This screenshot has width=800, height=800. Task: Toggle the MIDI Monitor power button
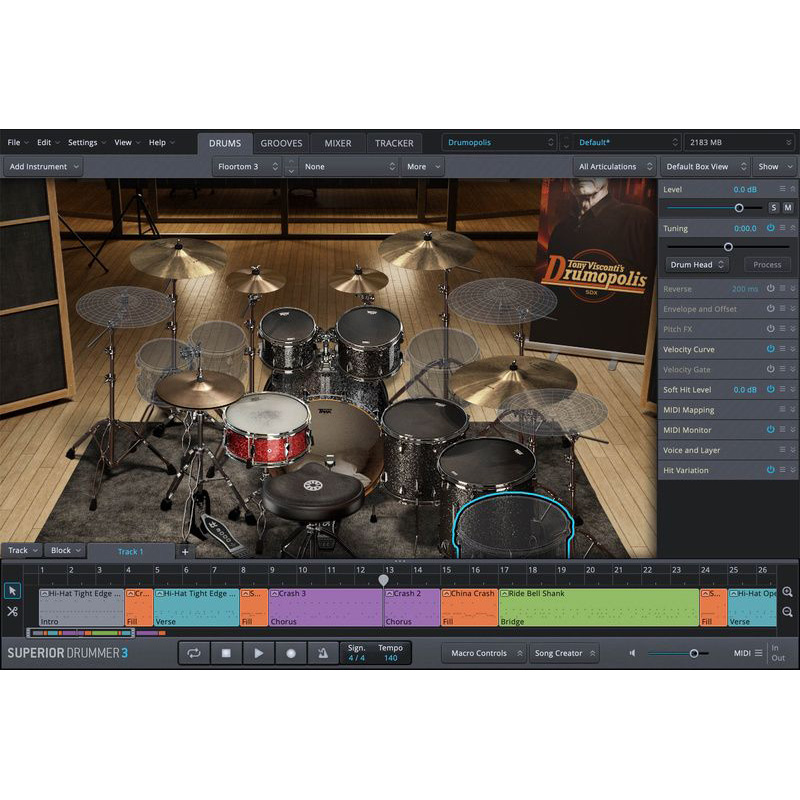[x=770, y=430]
